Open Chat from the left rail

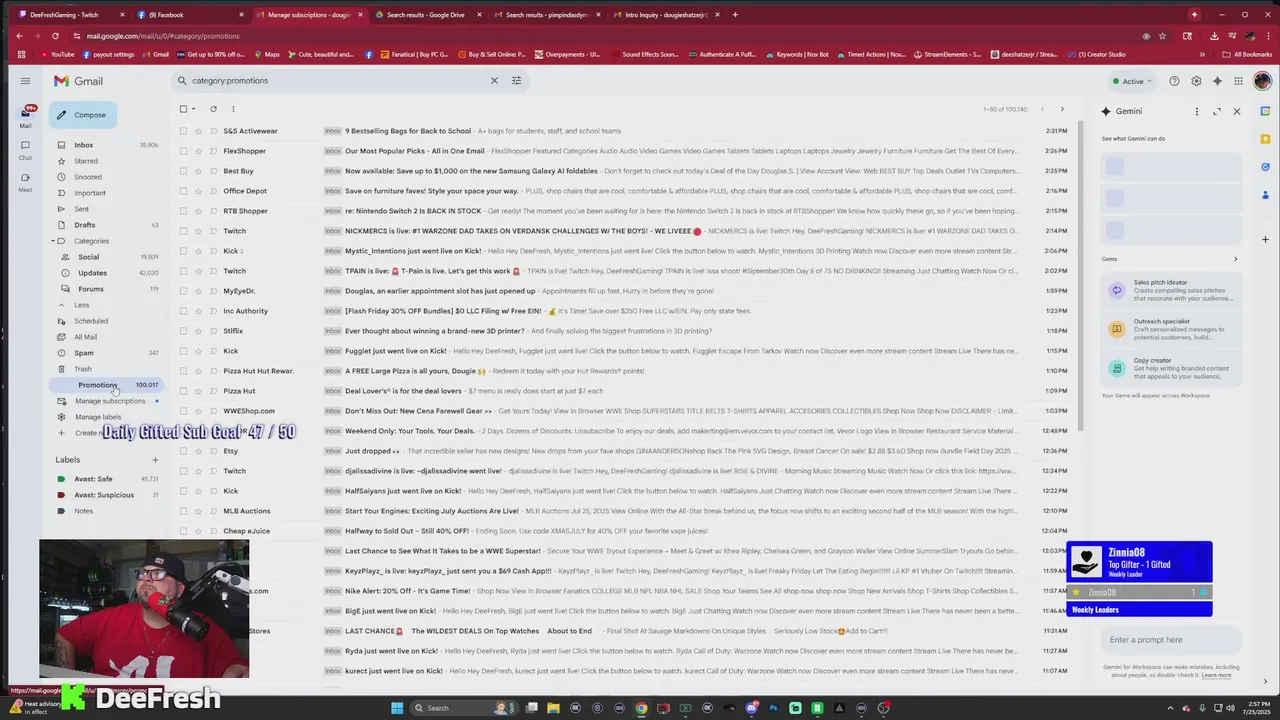pyautogui.click(x=25, y=149)
